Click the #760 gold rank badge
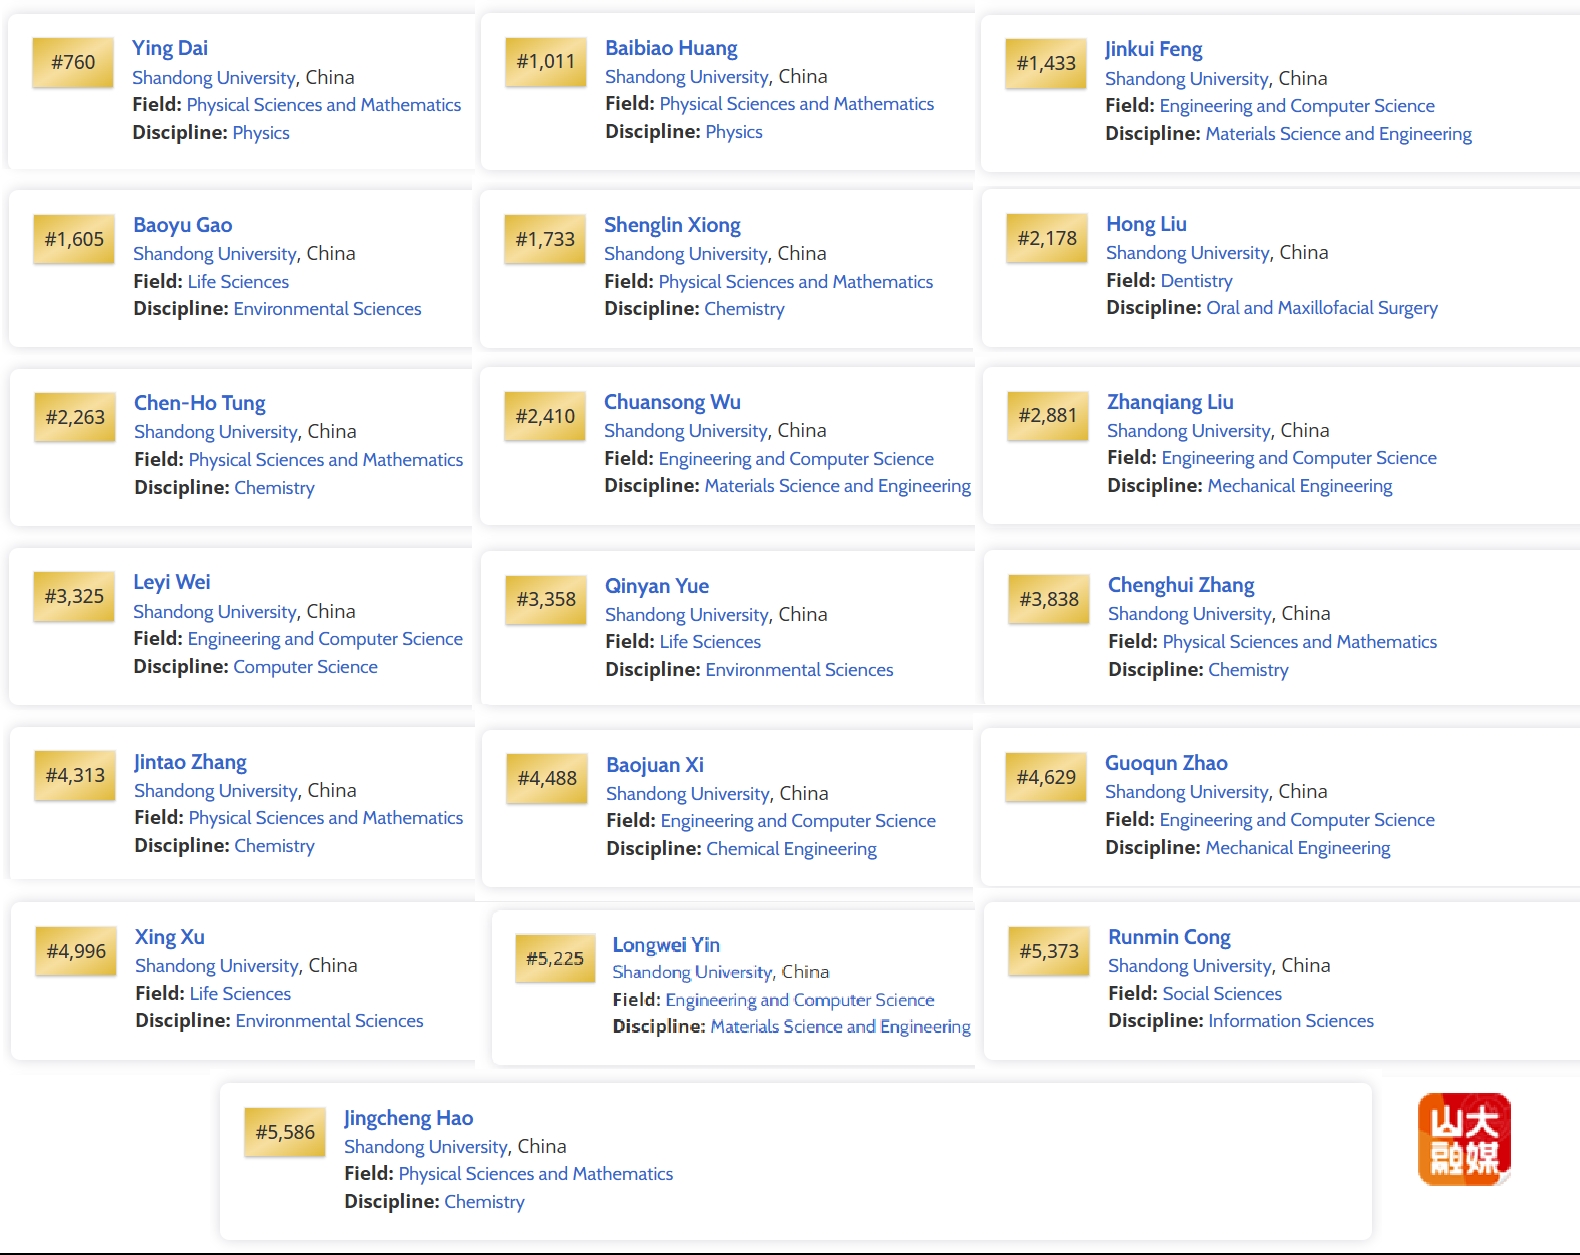Screen dimensions: 1580x1255 (73, 62)
